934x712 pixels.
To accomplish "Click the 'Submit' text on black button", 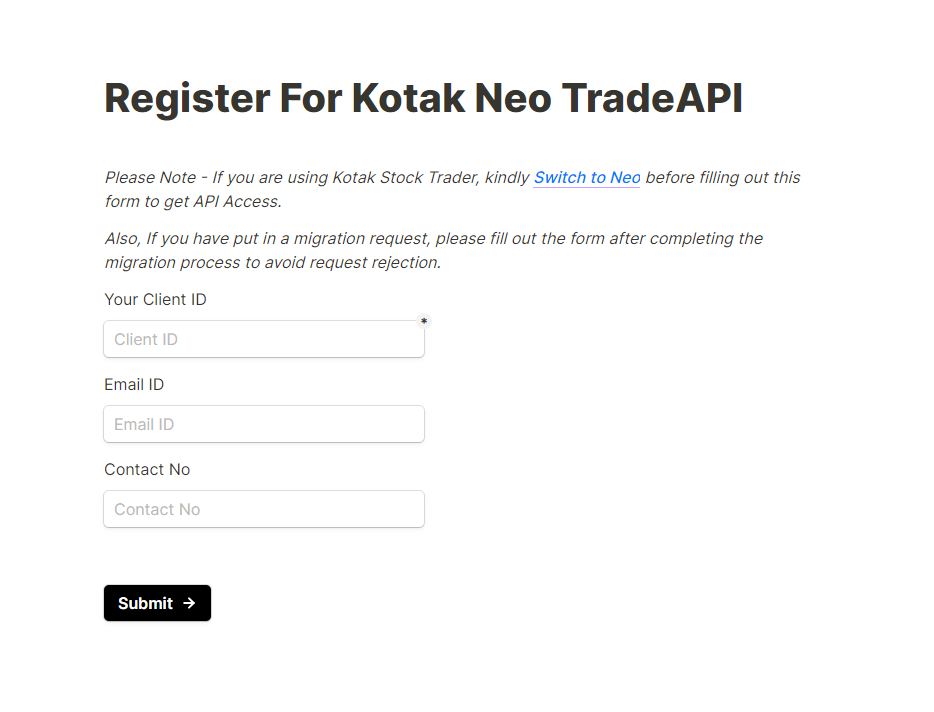I will [145, 603].
